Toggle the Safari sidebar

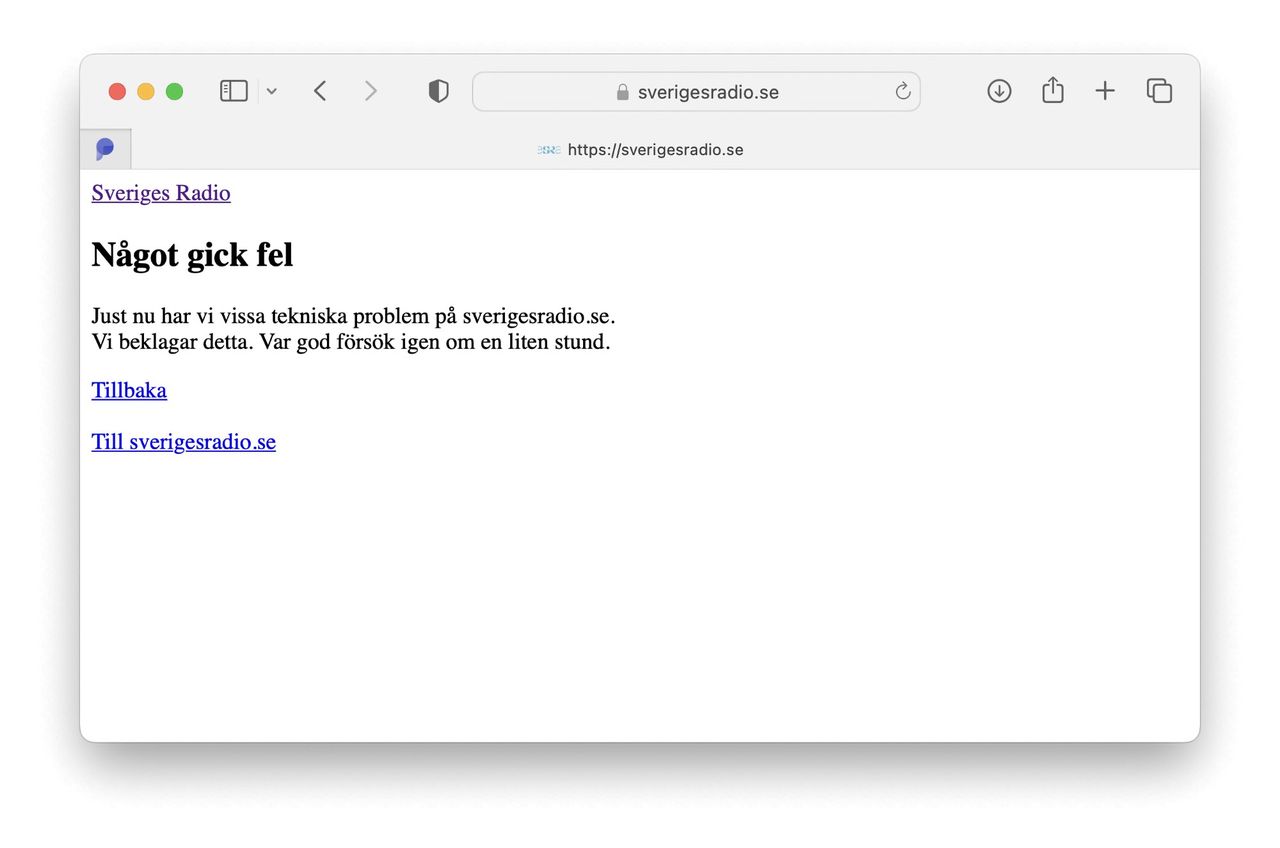click(233, 91)
